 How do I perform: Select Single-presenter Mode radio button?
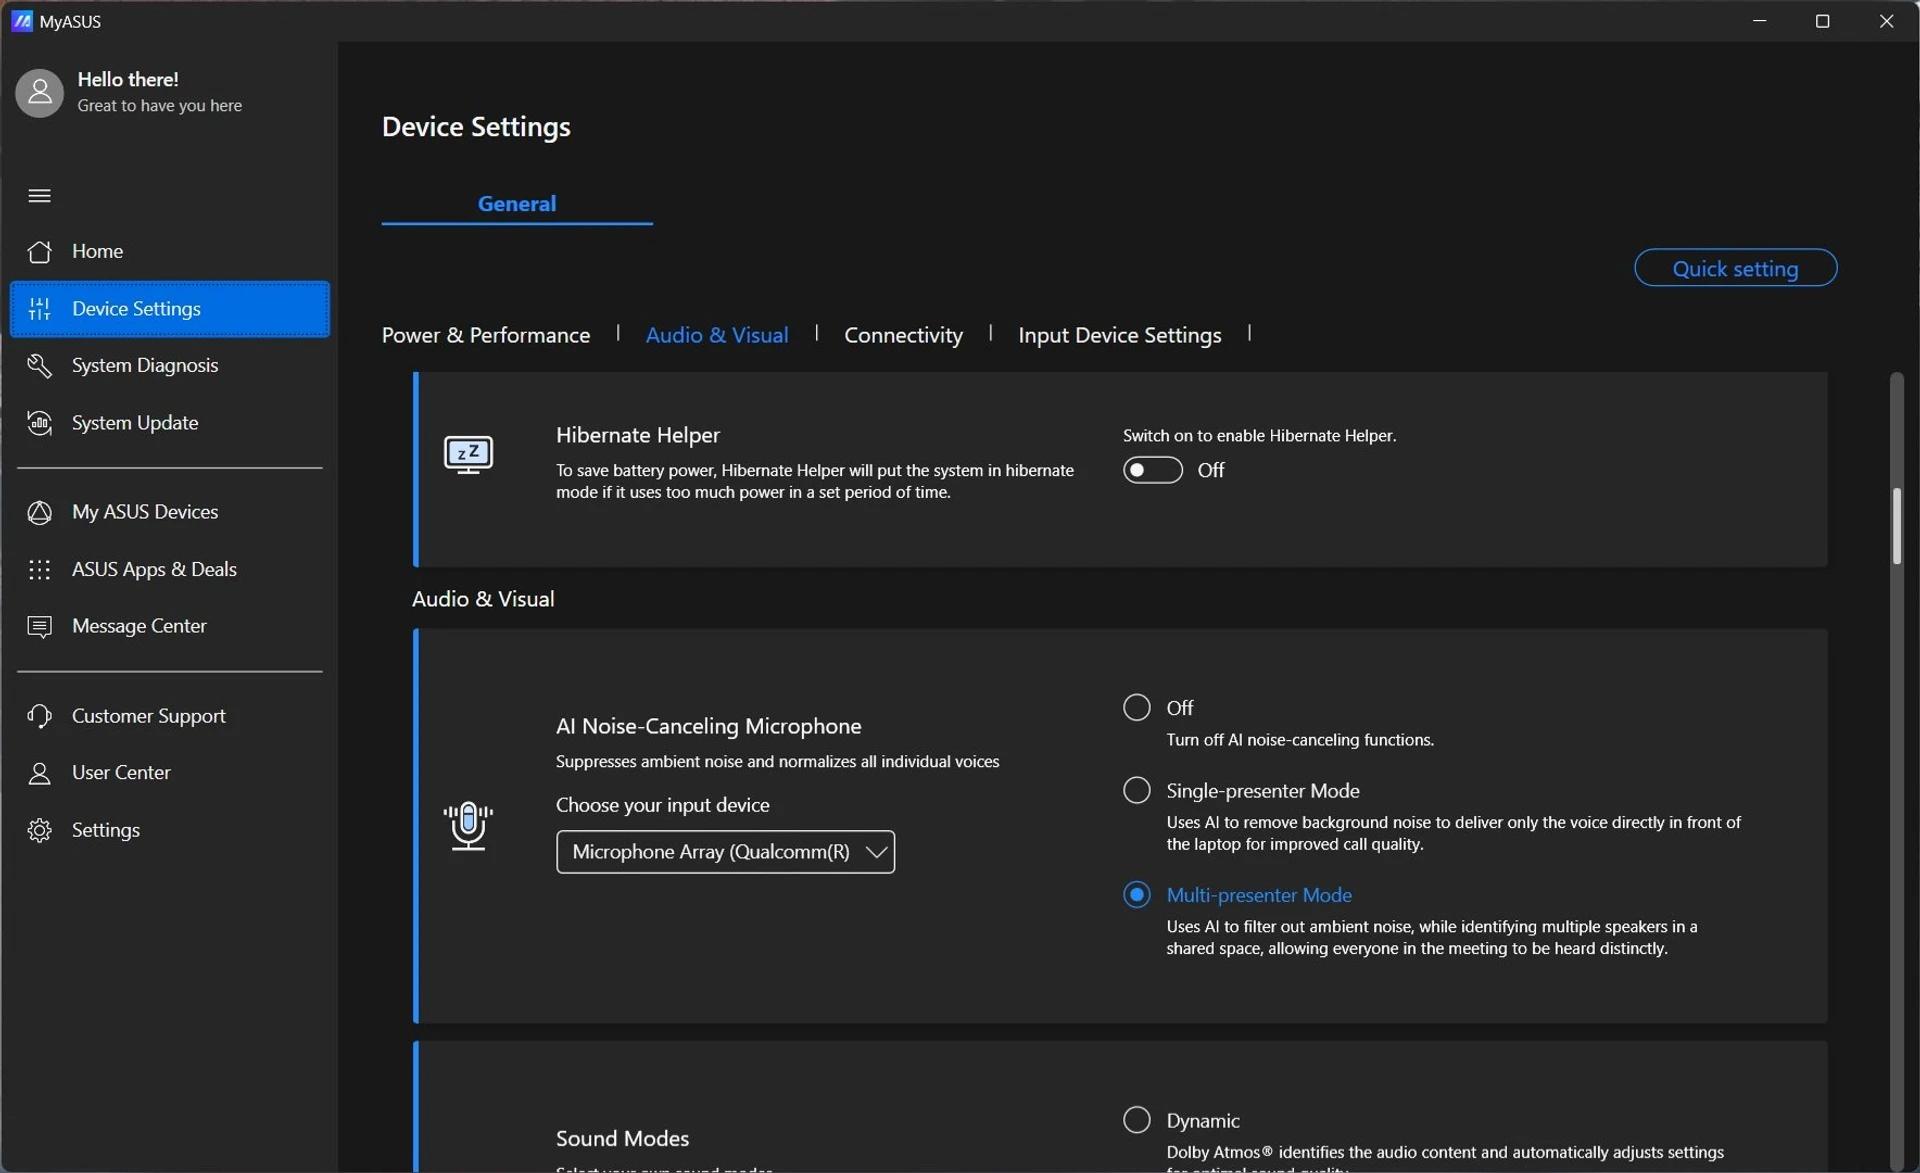[1137, 790]
